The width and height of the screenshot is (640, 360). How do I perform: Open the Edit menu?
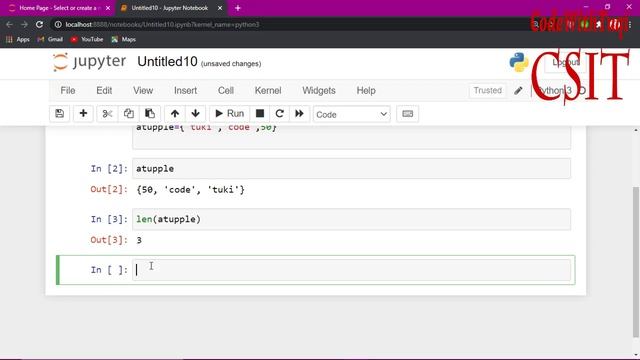pos(104,91)
